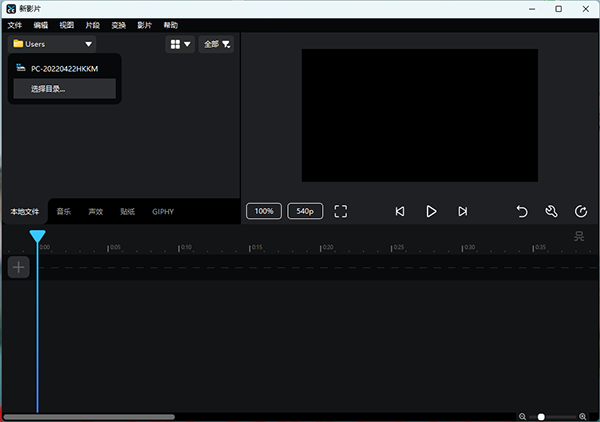Image resolution: width=600 pixels, height=422 pixels.
Task: Open the 片段 menu
Action: point(93,25)
